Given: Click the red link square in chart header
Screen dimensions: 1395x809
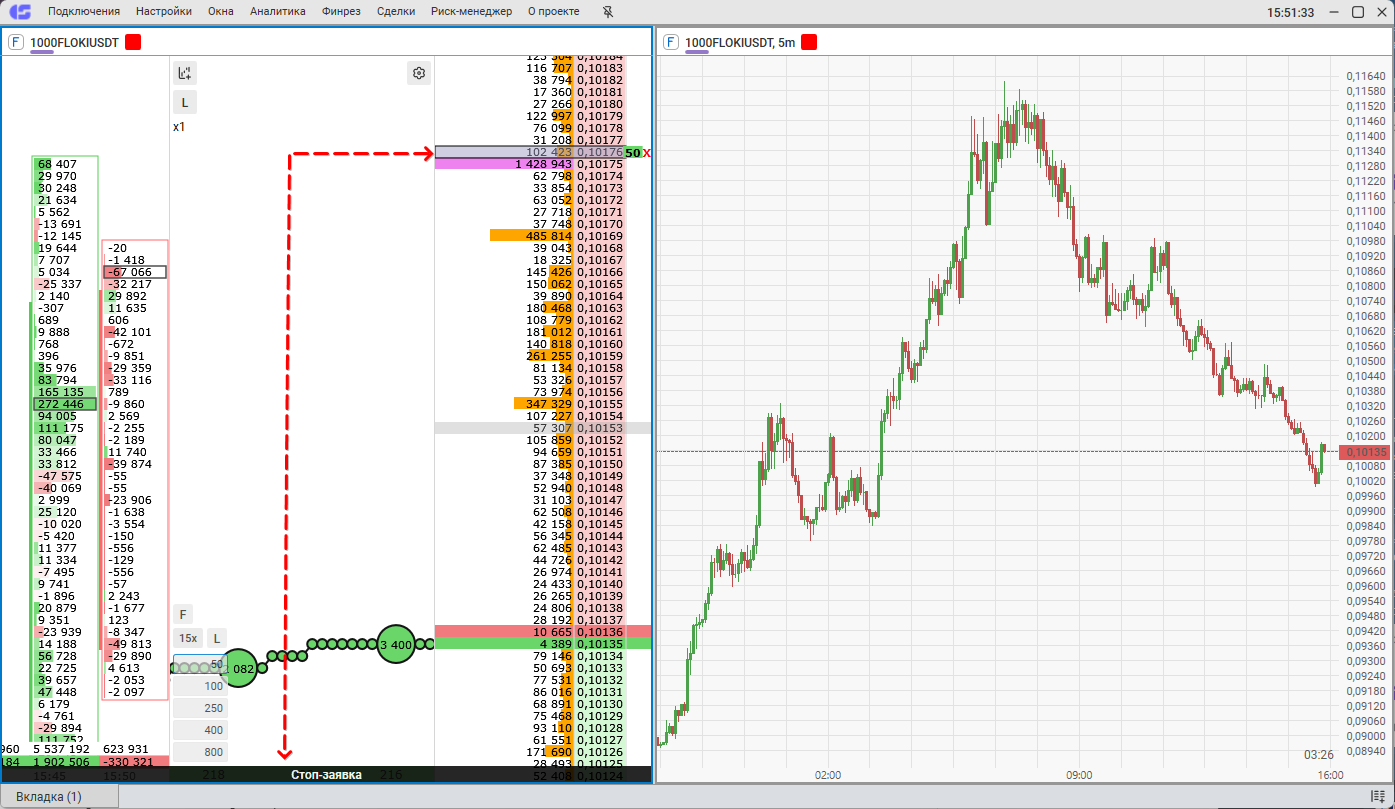Looking at the screenshot, I should (x=809, y=42).
